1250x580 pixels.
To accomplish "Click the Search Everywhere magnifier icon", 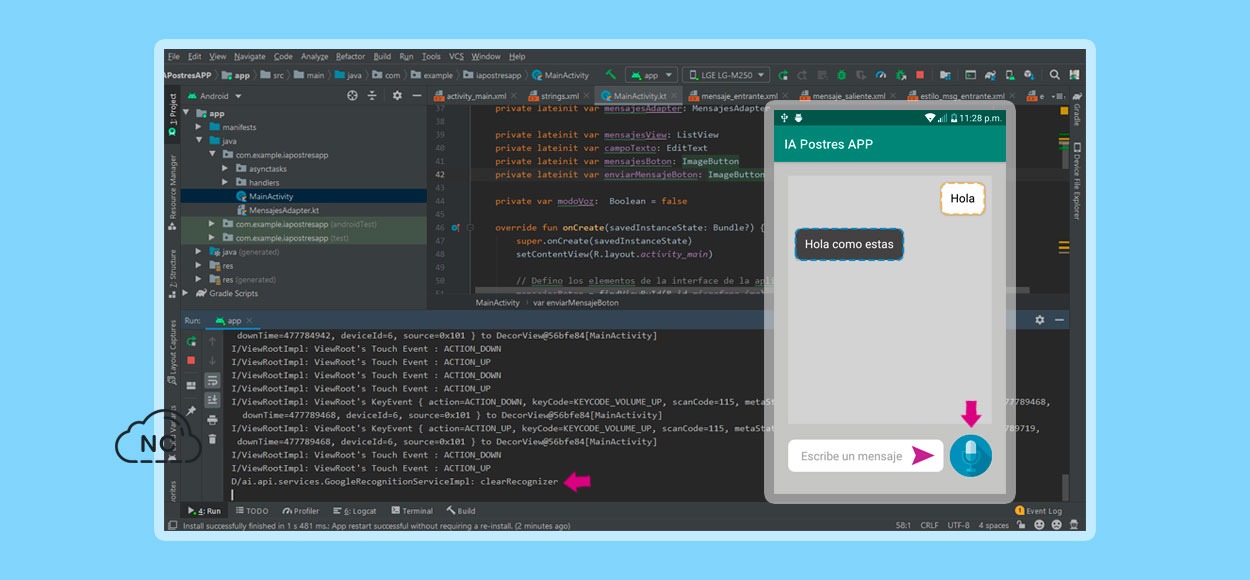I will click(1054, 75).
